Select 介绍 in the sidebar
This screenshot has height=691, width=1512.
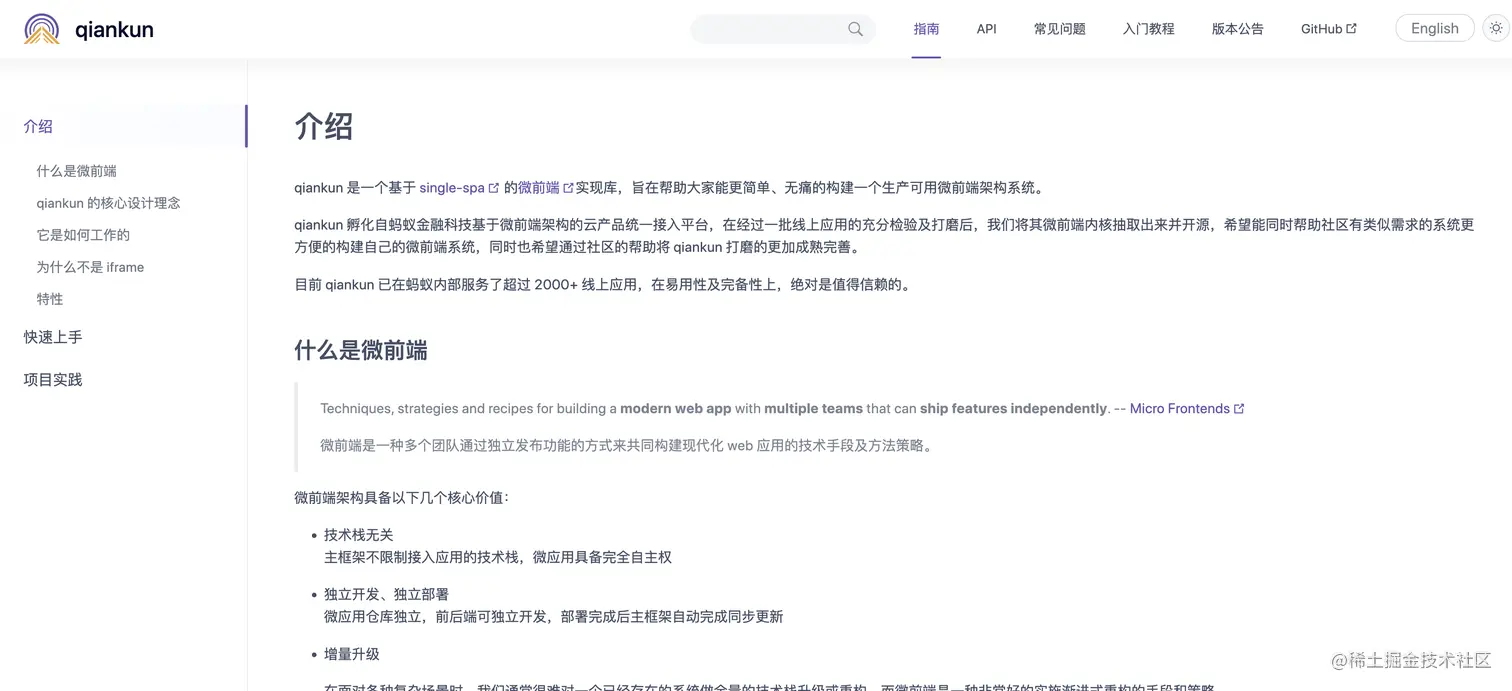[x=38, y=126]
